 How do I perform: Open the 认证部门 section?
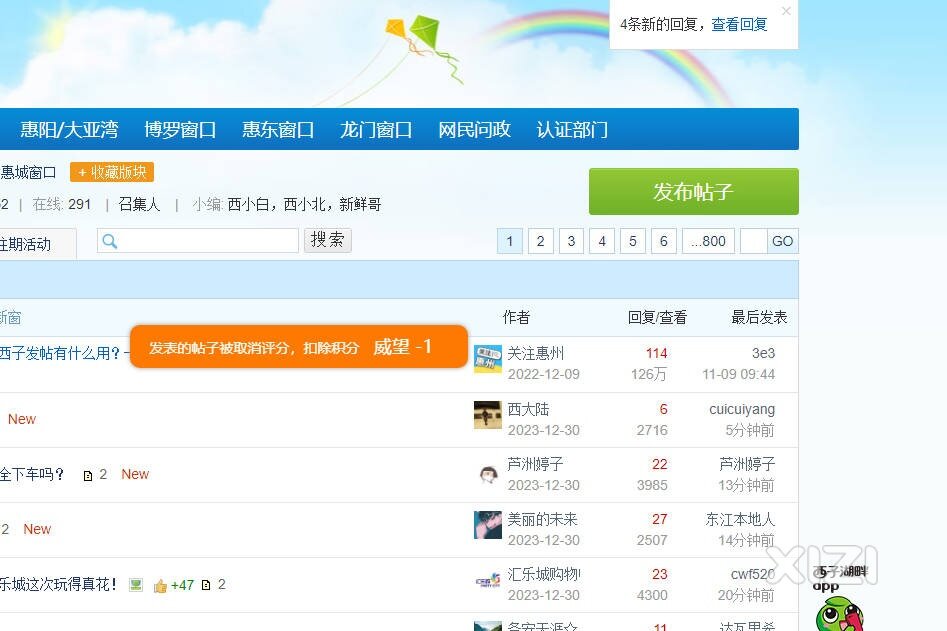click(572, 129)
